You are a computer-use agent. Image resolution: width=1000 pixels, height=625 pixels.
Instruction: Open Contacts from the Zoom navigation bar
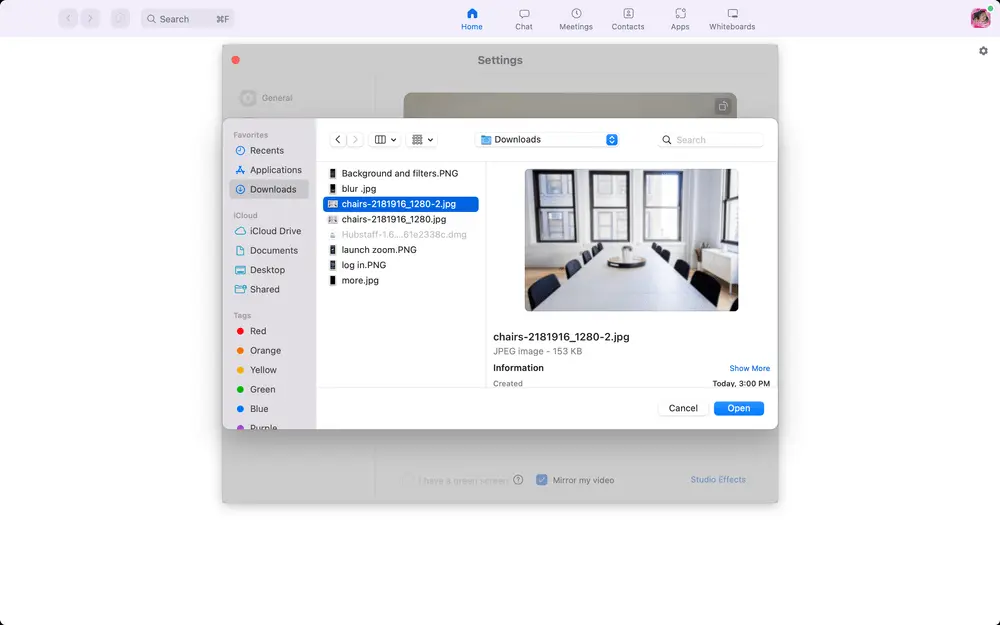point(628,18)
